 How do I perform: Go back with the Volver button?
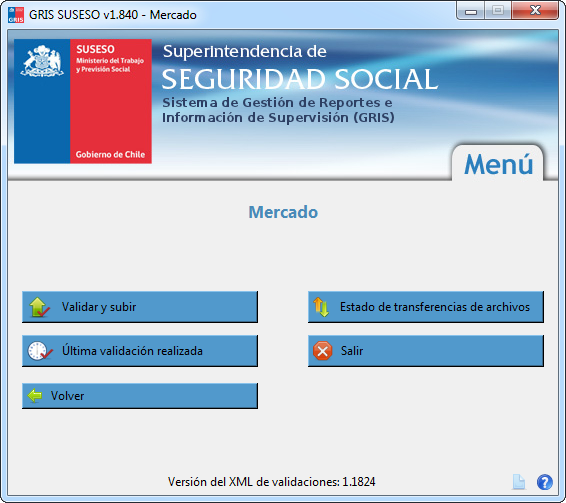click(x=140, y=396)
